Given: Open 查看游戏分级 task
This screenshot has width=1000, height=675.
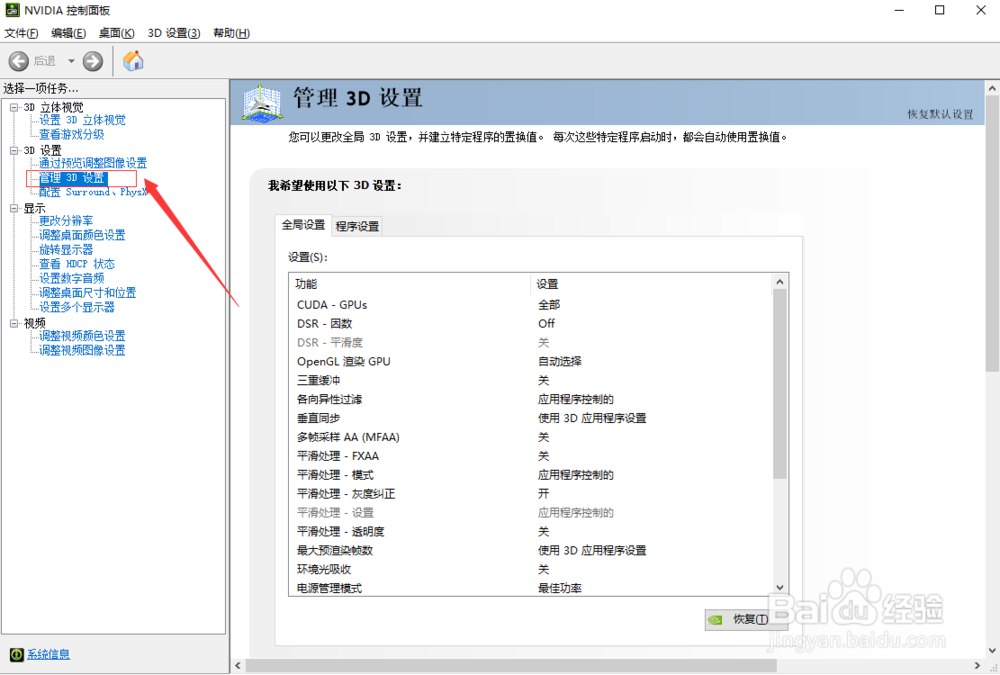Looking at the screenshot, I should click(71, 135).
